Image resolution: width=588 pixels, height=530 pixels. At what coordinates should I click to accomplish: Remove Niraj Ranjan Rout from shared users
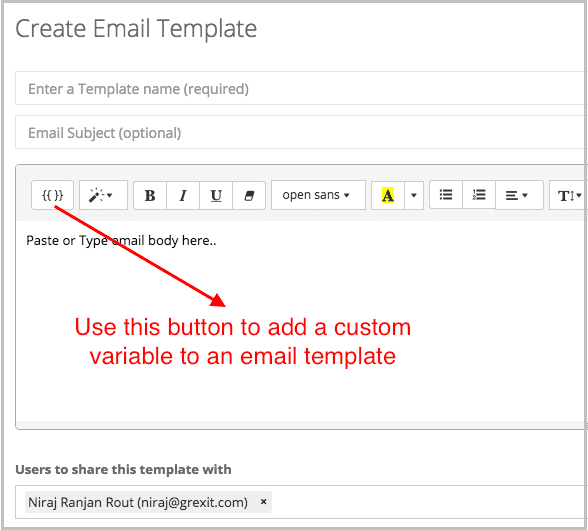pyautogui.click(x=264, y=501)
